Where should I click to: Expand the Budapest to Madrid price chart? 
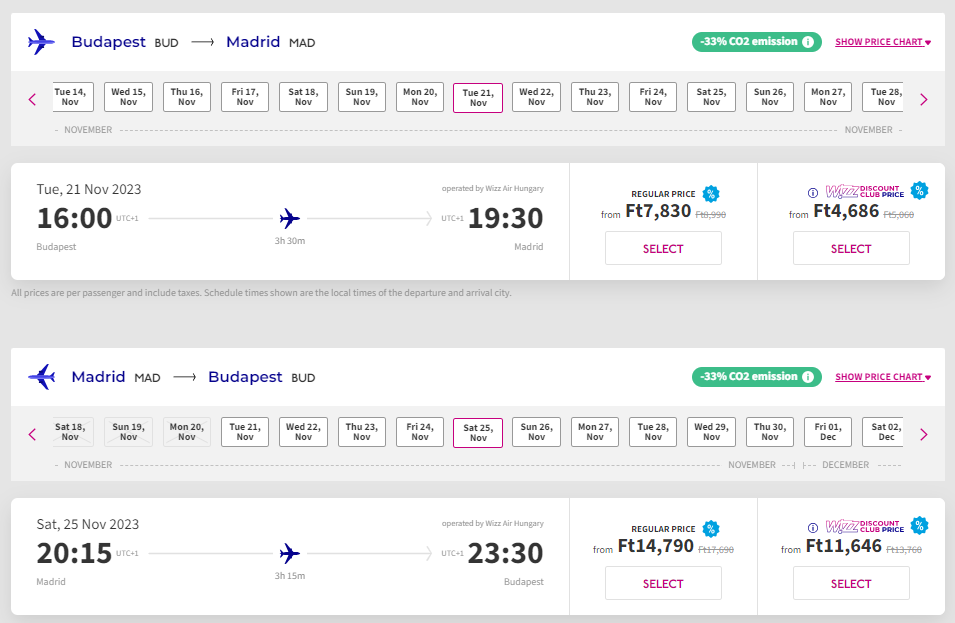click(x=883, y=42)
